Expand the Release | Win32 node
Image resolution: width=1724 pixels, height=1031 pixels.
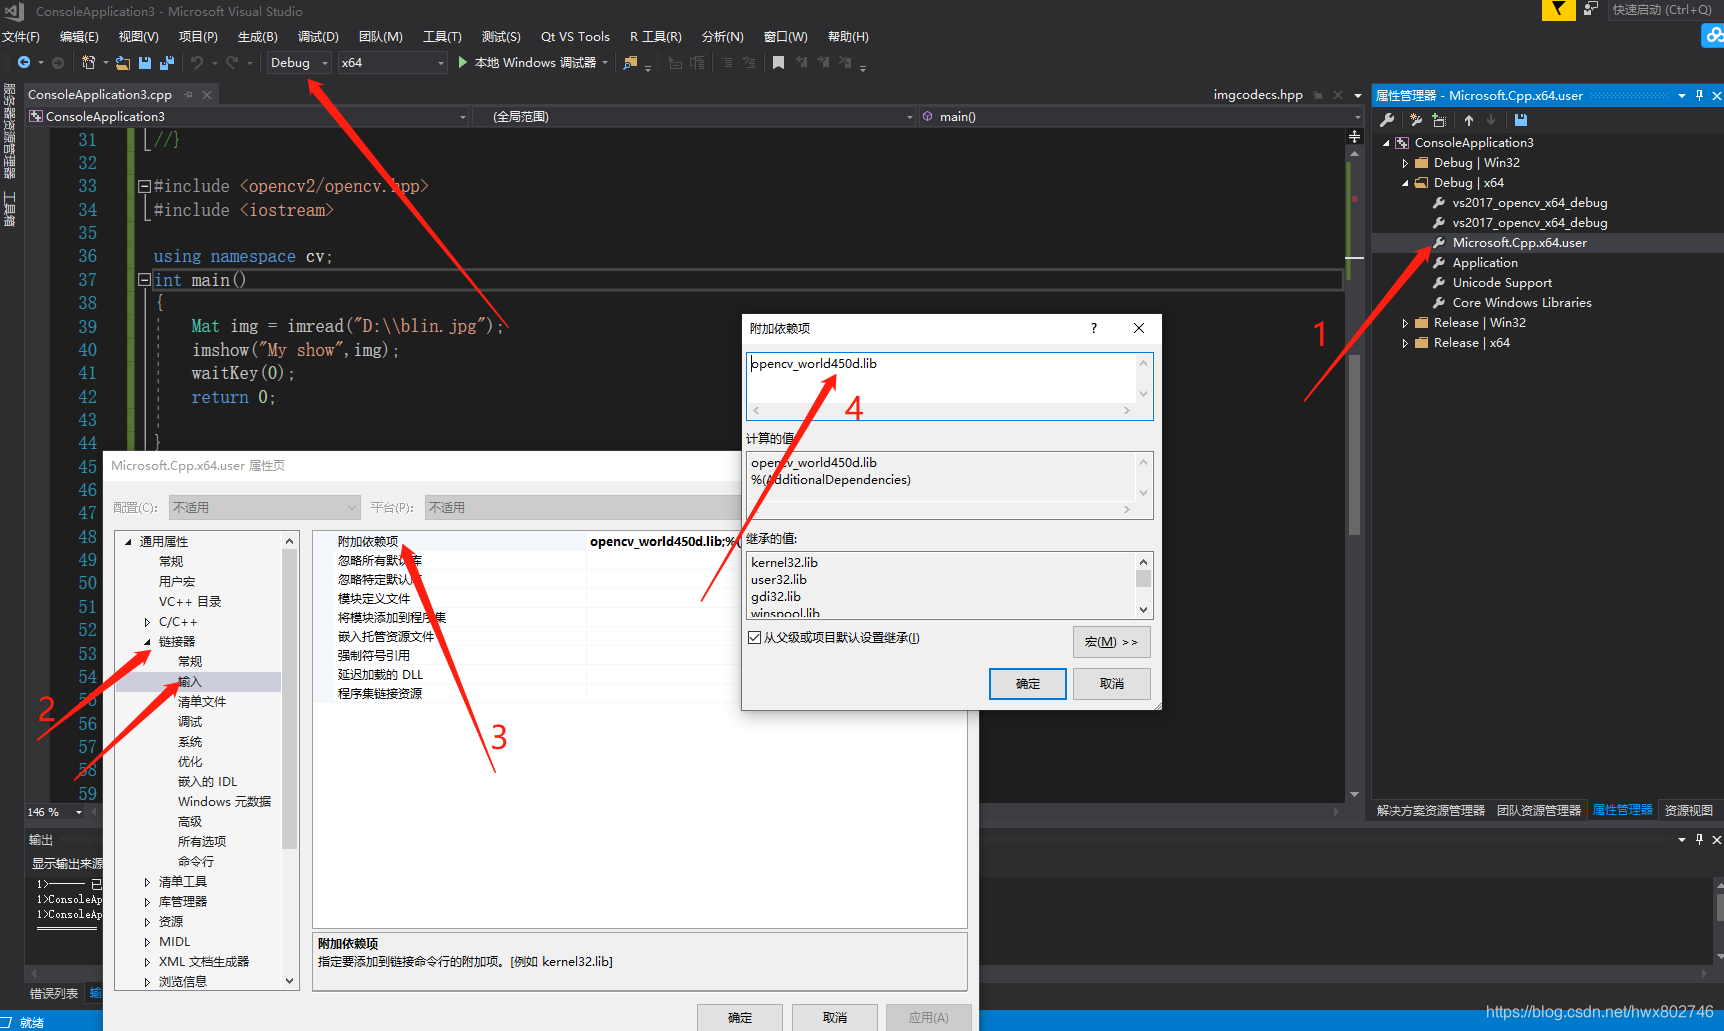coord(1405,322)
